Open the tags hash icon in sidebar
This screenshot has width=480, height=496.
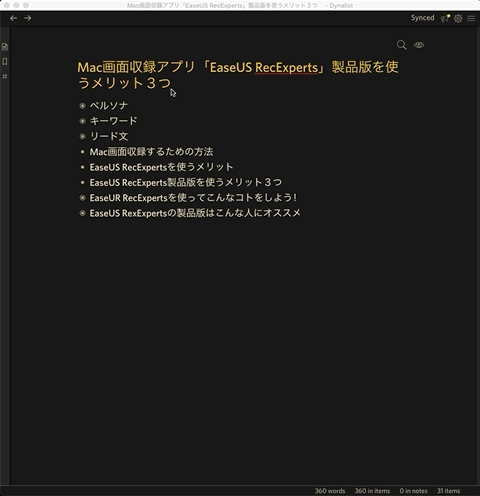(5, 76)
